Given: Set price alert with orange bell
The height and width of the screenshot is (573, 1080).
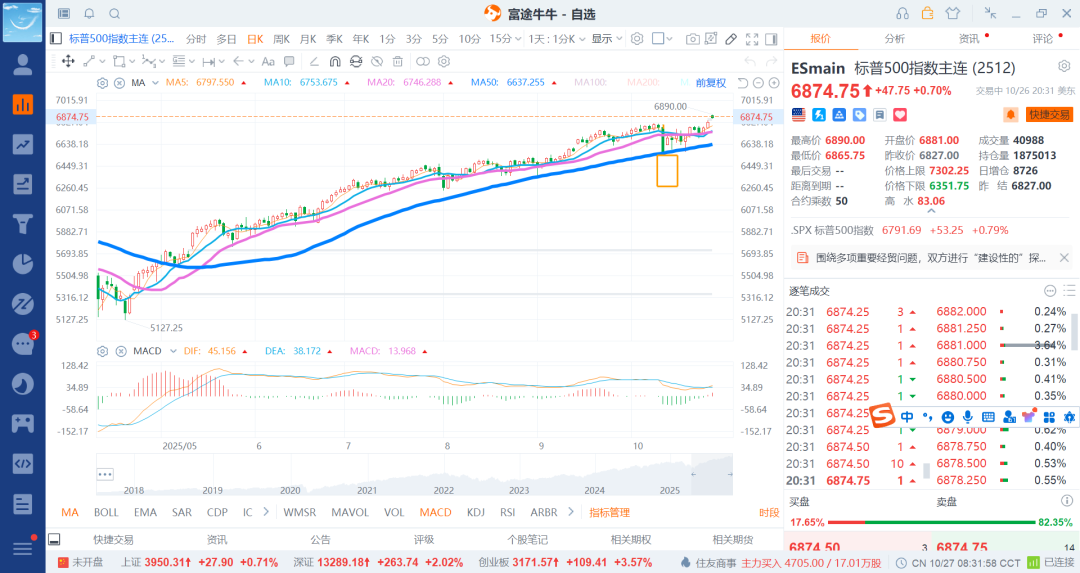Looking at the screenshot, I should (x=1010, y=114).
